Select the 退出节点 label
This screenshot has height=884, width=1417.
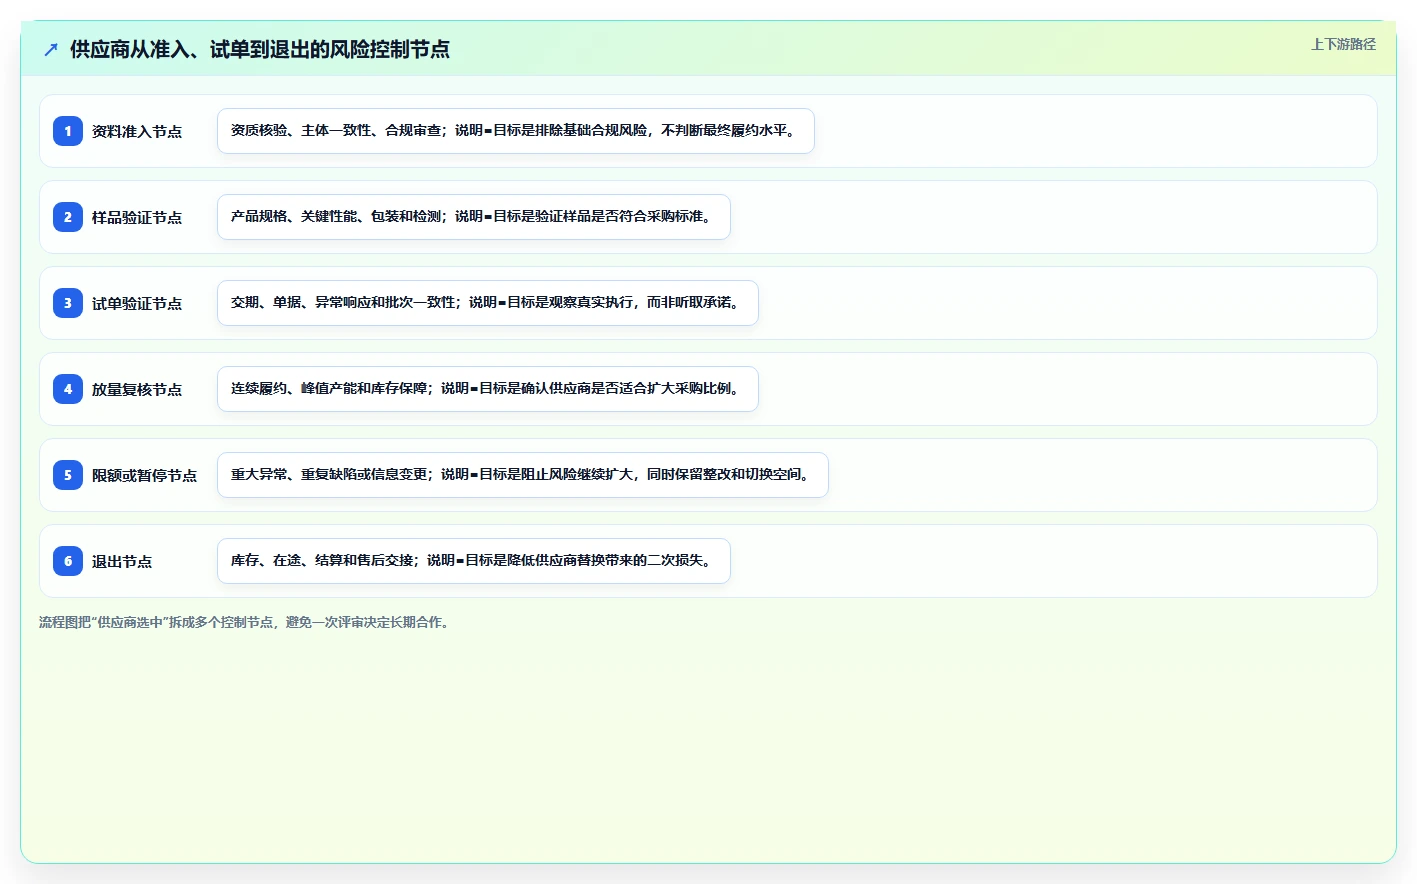[122, 561]
